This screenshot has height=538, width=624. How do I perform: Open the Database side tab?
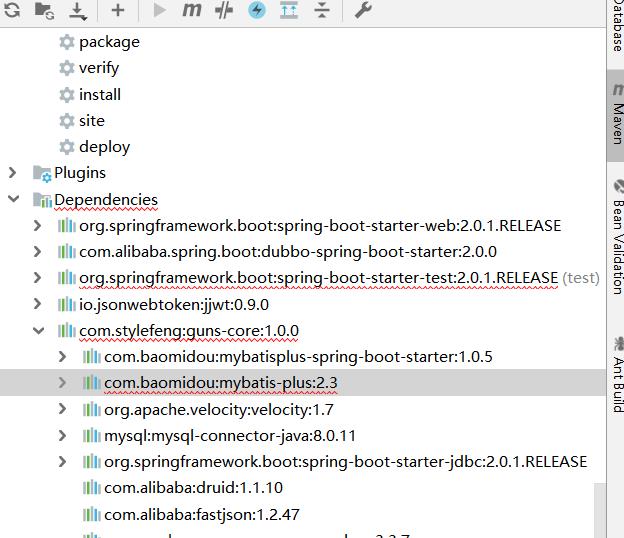(616, 28)
